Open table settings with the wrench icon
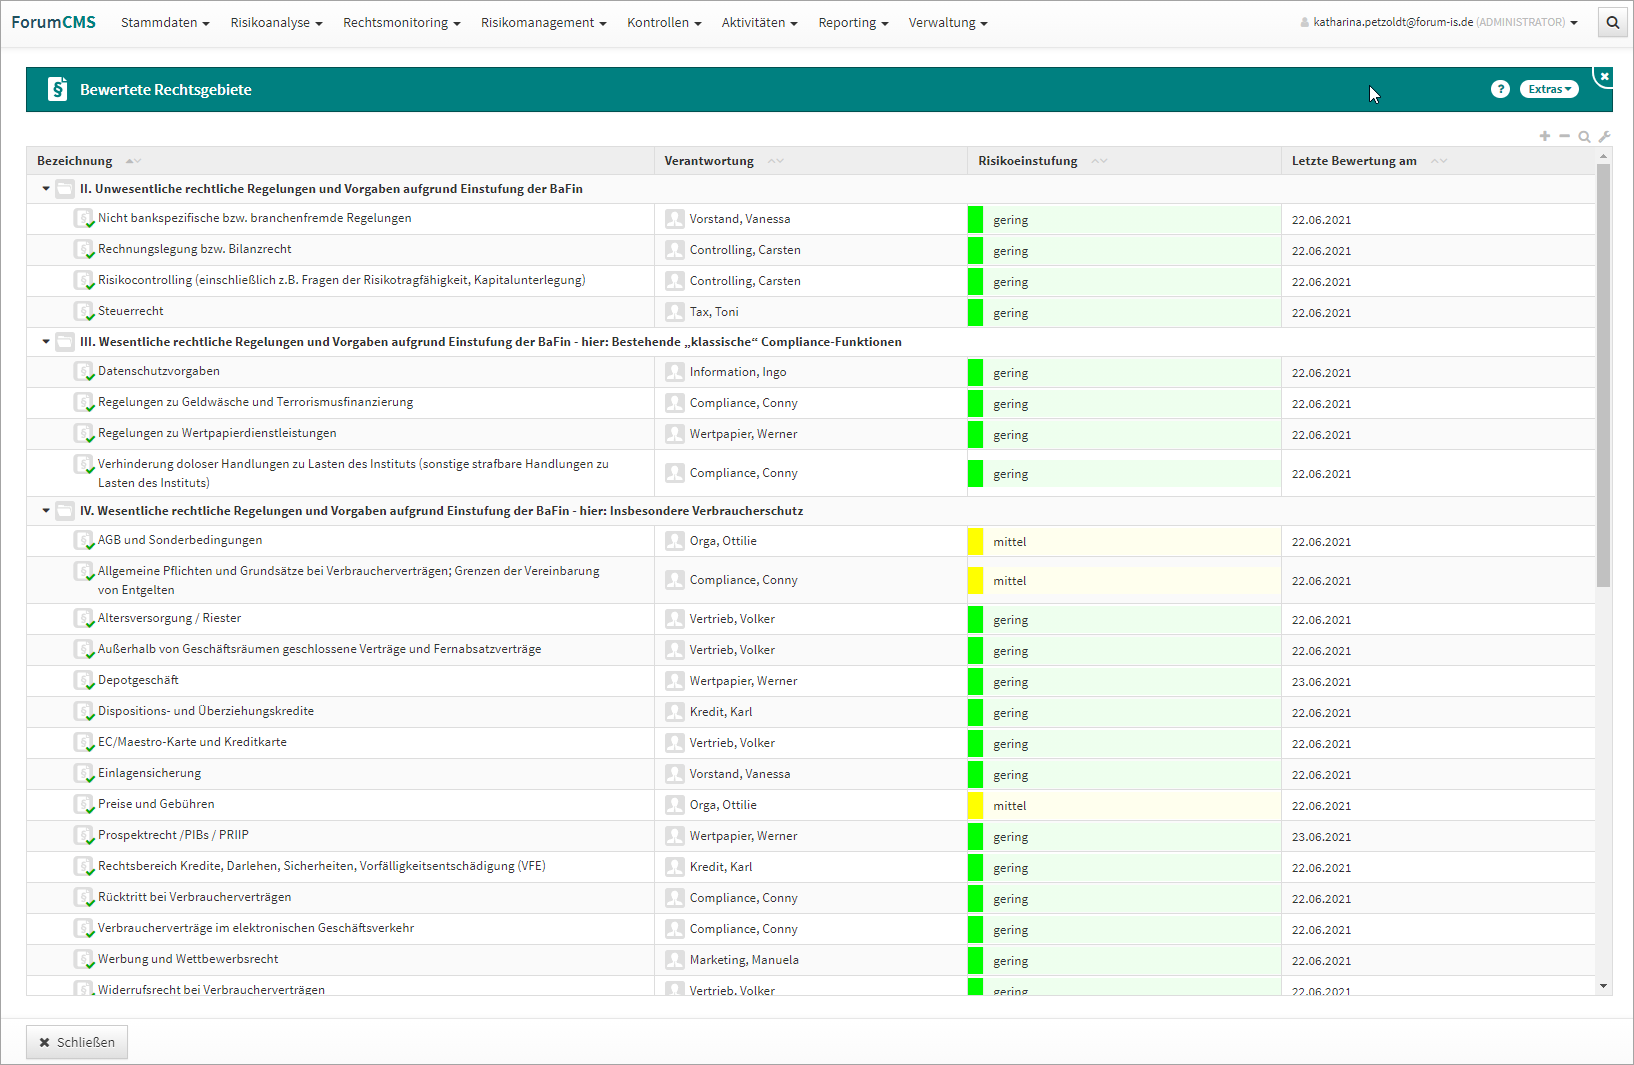 pyautogui.click(x=1604, y=136)
